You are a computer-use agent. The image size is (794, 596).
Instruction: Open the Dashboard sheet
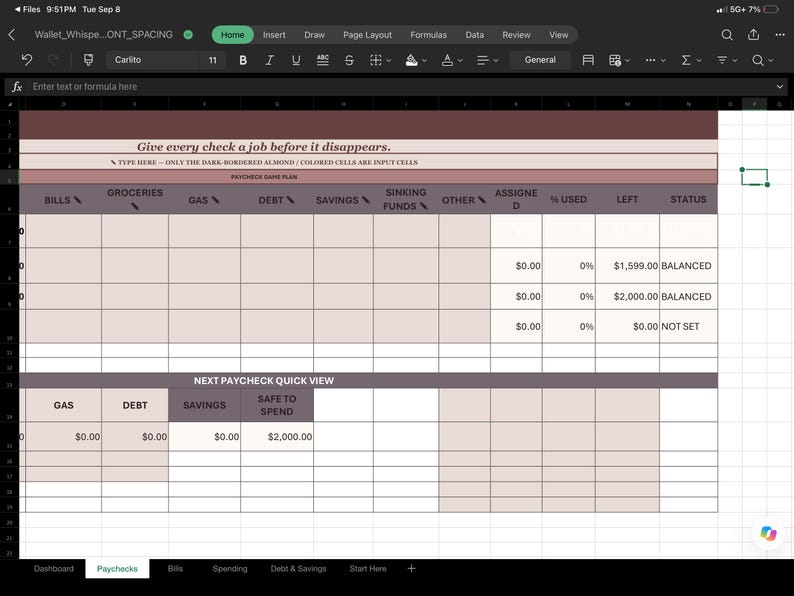pyautogui.click(x=54, y=568)
